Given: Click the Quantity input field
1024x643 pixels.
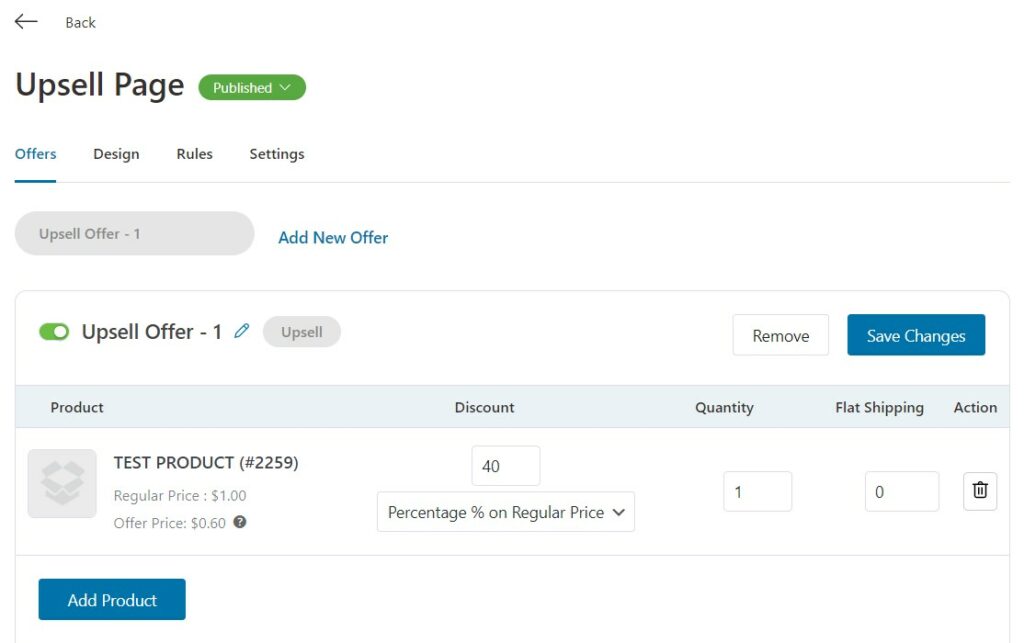Looking at the screenshot, I should coord(758,492).
